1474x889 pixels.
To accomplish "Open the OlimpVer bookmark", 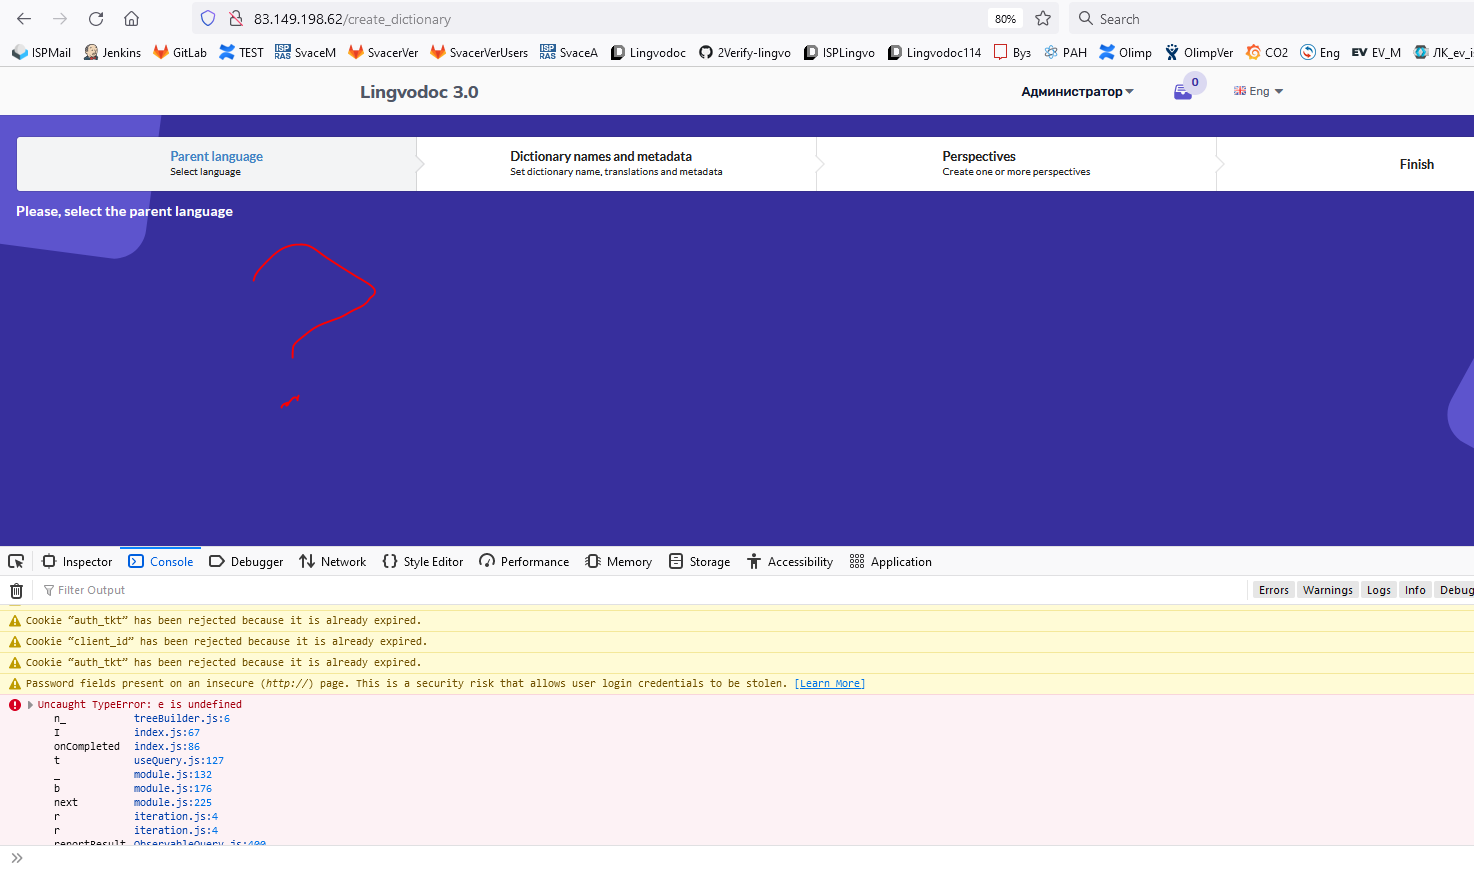I will 1198,53.
